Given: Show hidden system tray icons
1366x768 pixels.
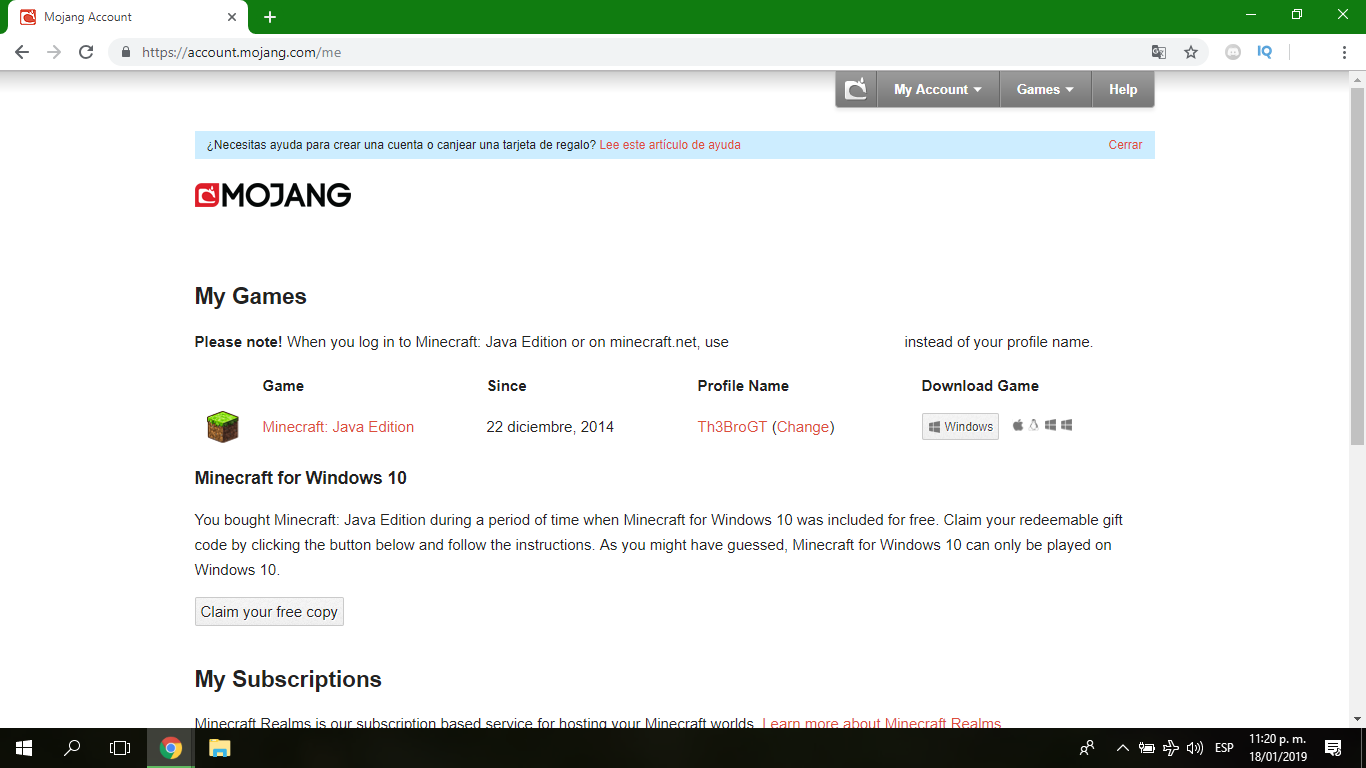Looking at the screenshot, I should tap(1123, 748).
